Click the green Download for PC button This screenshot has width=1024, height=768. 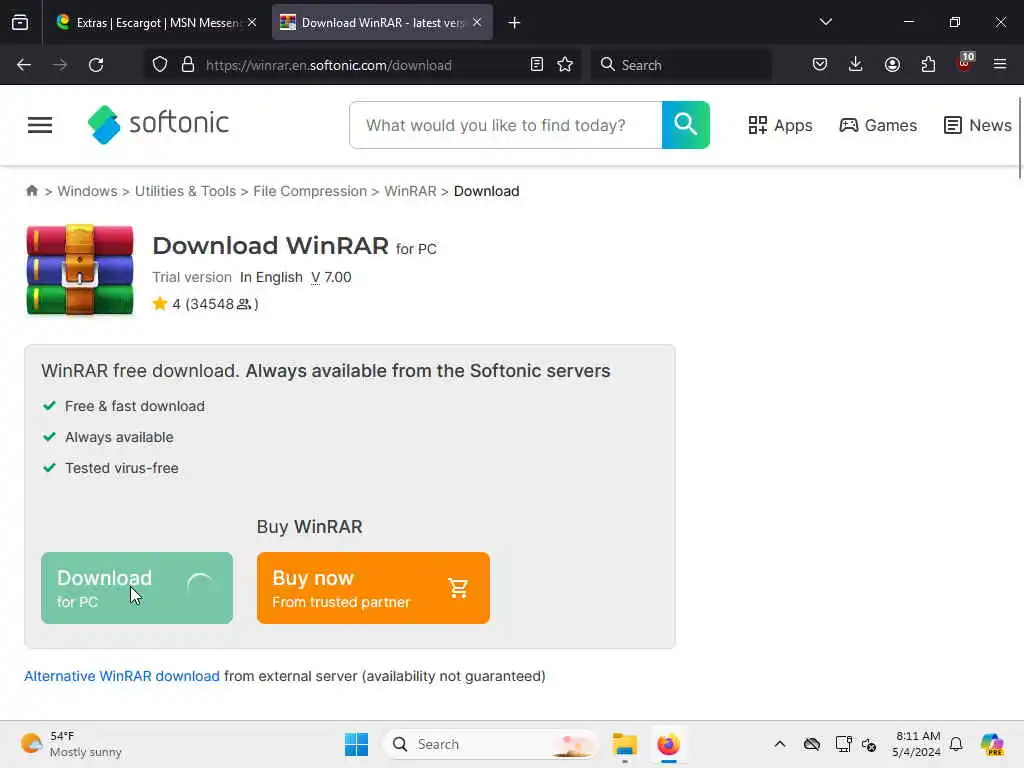137,588
